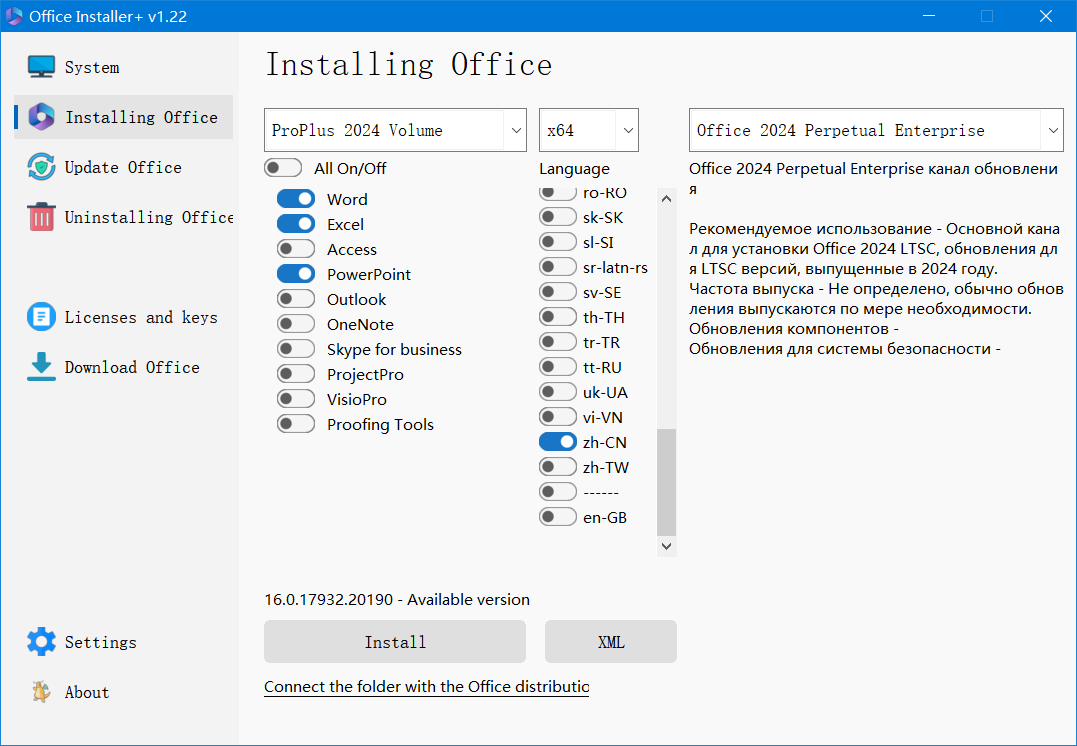This screenshot has height=746, width=1077.
Task: Disable the Word toggle
Action: [296, 199]
